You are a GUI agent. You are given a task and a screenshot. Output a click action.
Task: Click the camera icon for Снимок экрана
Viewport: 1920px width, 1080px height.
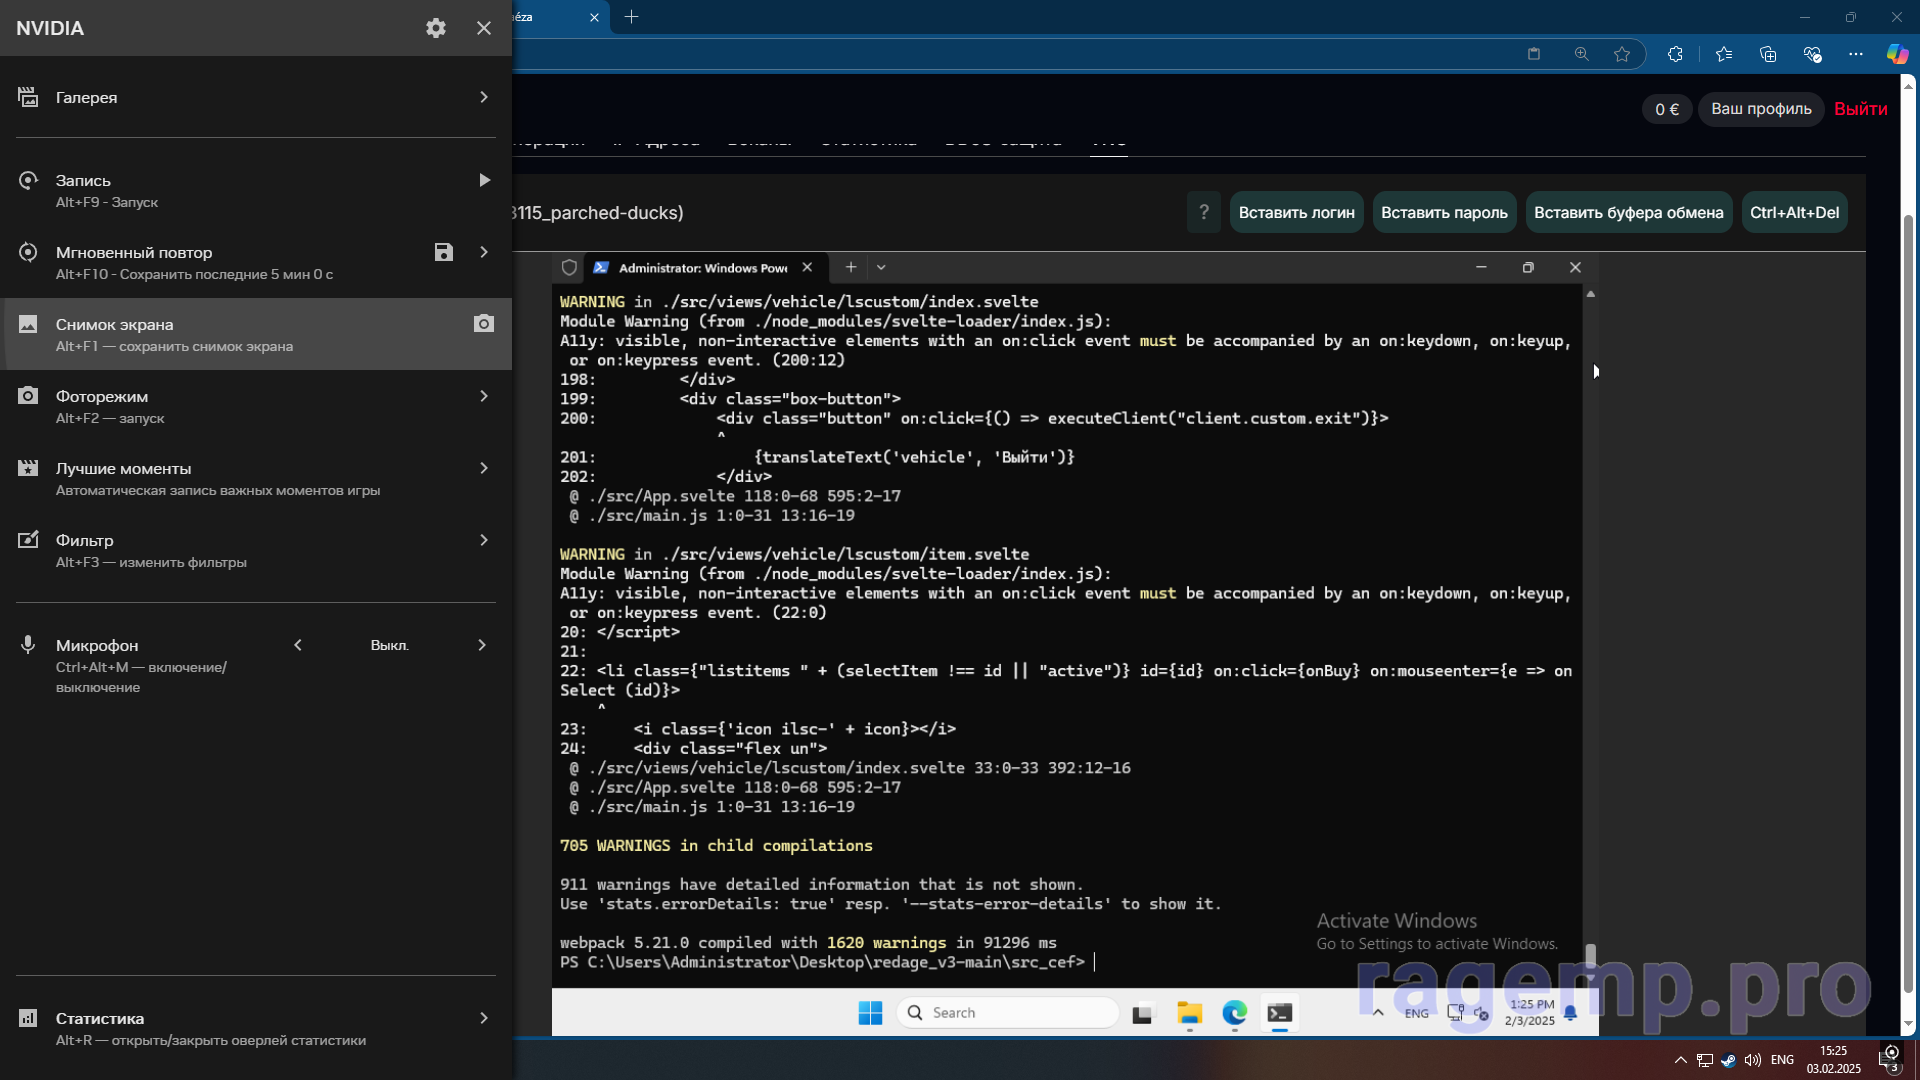coord(484,324)
